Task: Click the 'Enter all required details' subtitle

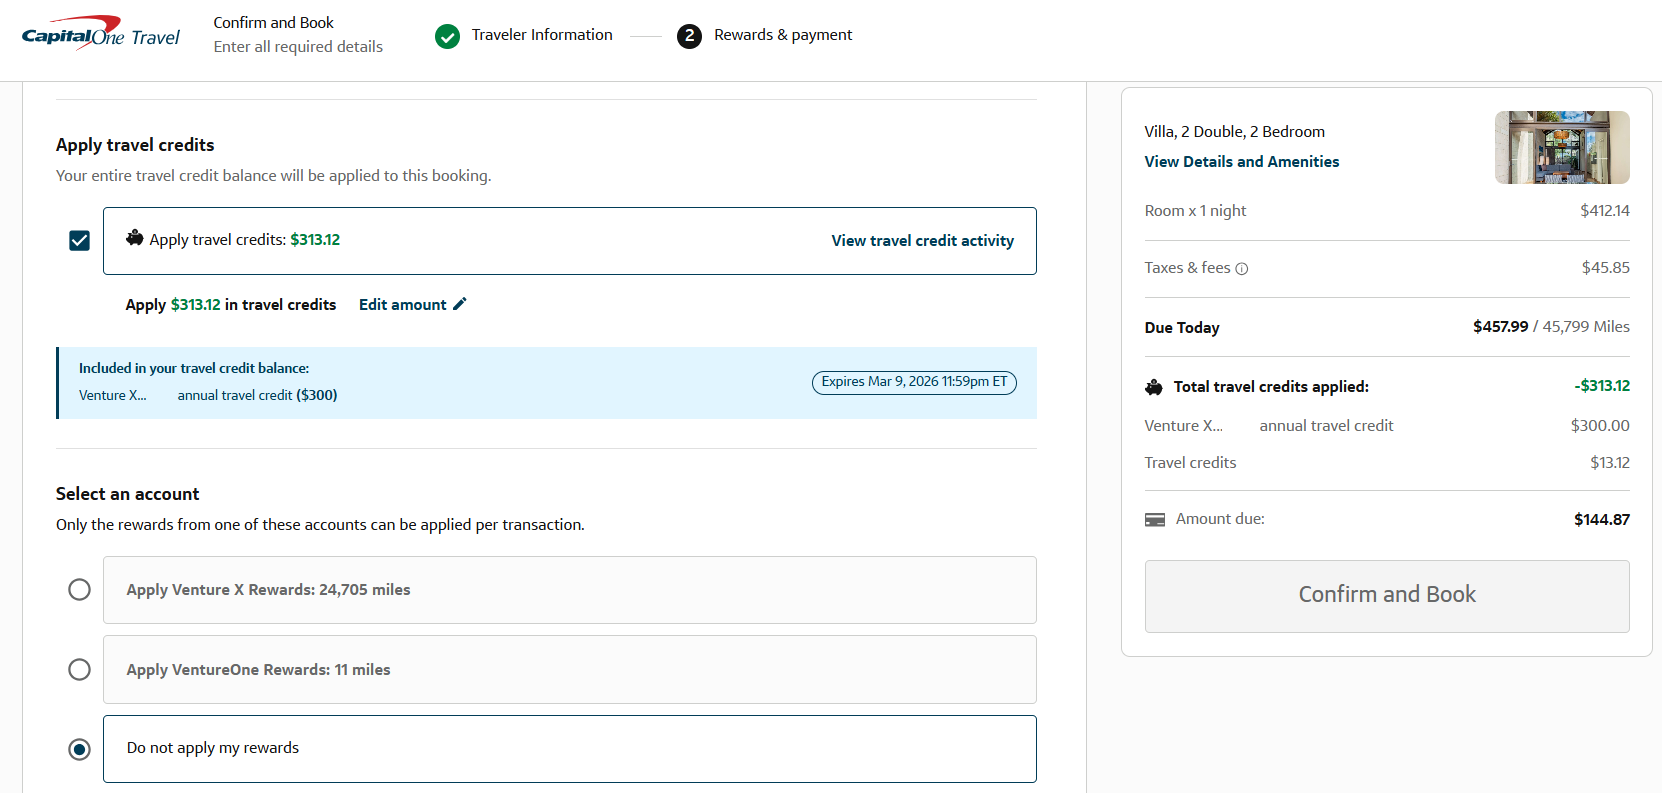Action: coord(298,47)
